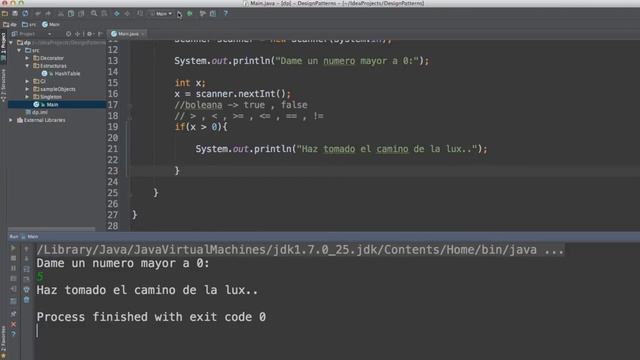Click Down the Stack Trace arrow
This screenshot has height=360, width=640.
tap(27, 258)
